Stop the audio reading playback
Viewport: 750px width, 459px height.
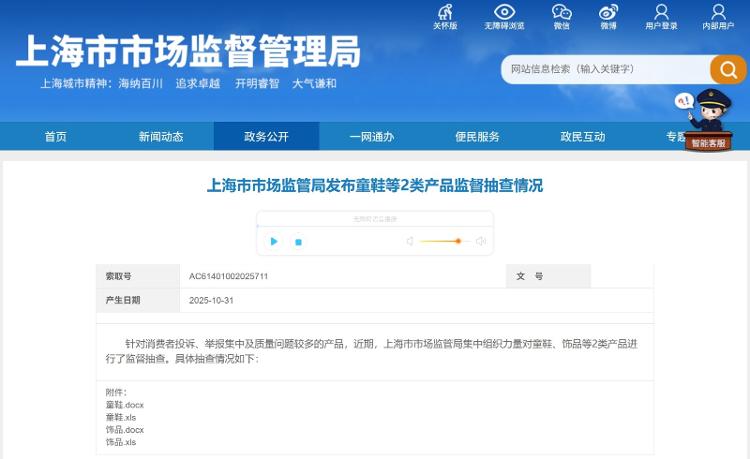click(298, 242)
